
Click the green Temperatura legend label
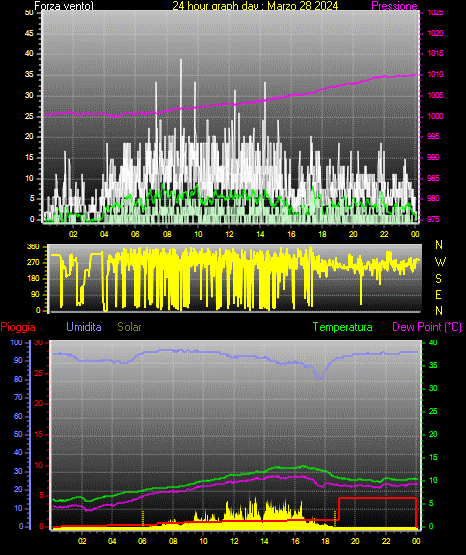[342, 327]
